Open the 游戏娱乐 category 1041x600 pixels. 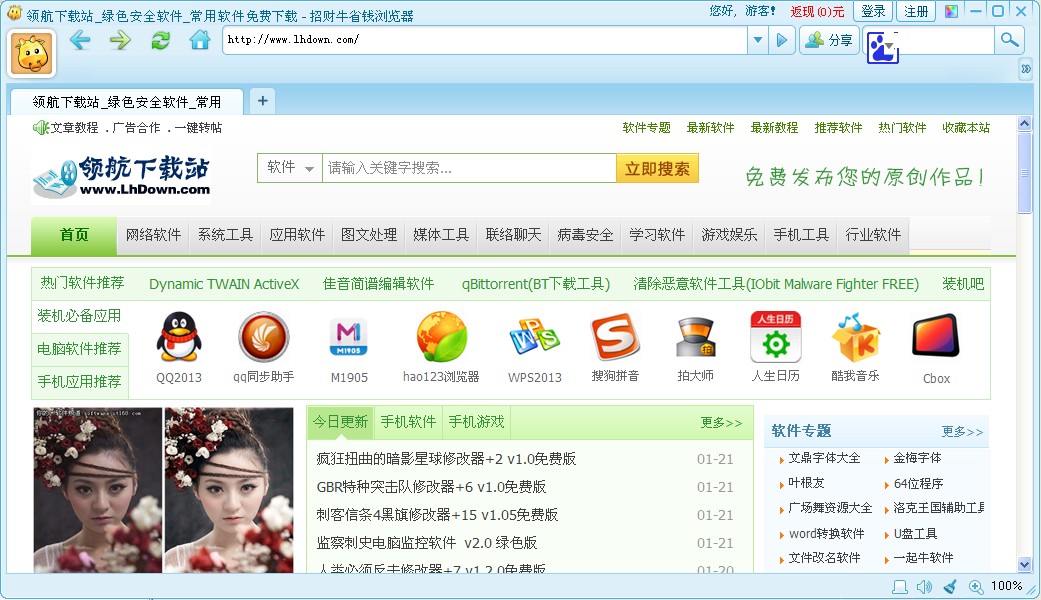point(729,235)
